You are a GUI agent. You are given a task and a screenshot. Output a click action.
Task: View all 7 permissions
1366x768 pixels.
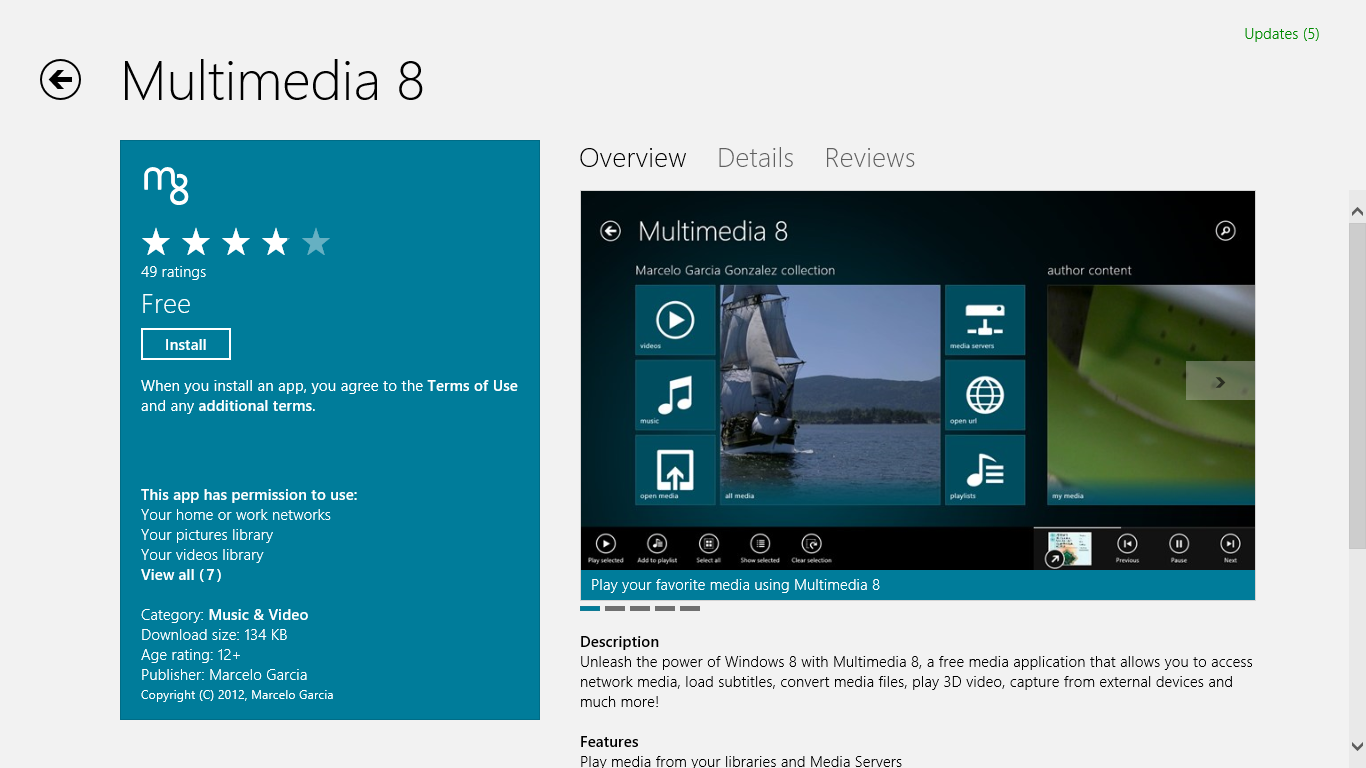tap(181, 575)
